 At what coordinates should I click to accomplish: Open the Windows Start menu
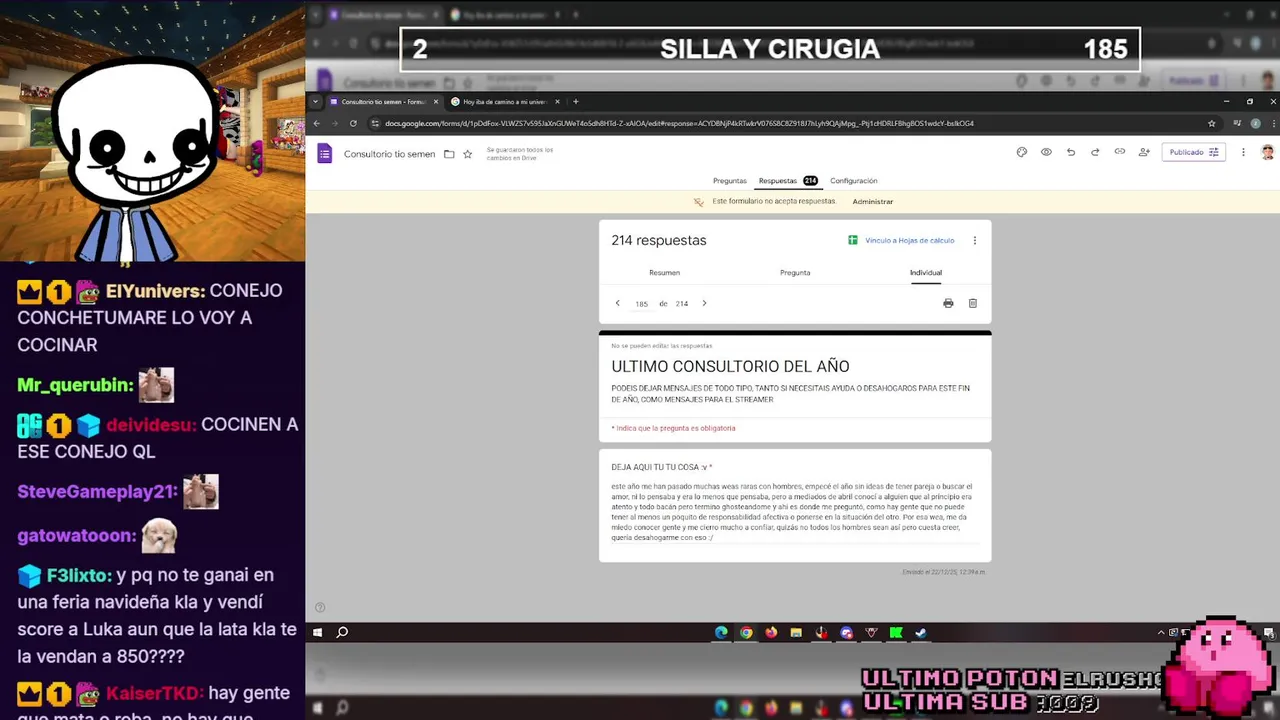point(317,632)
